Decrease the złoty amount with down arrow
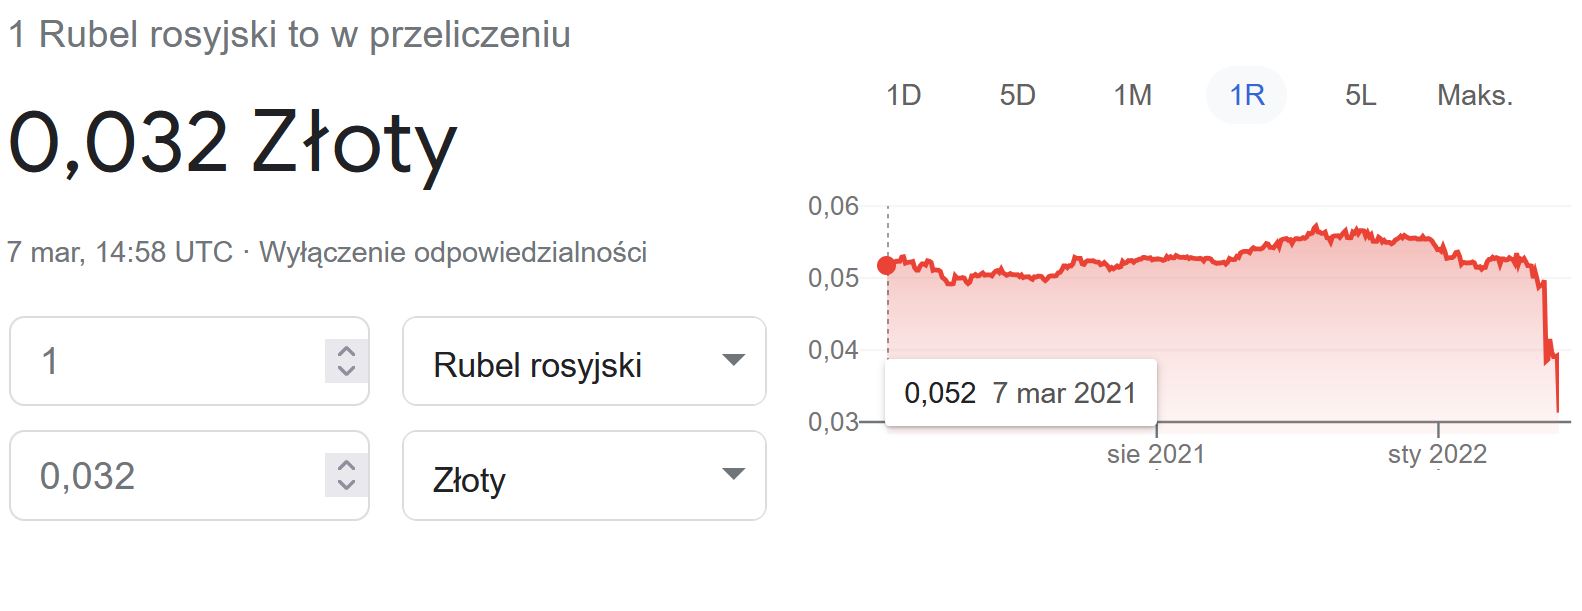The image size is (1582, 611). pos(346,484)
